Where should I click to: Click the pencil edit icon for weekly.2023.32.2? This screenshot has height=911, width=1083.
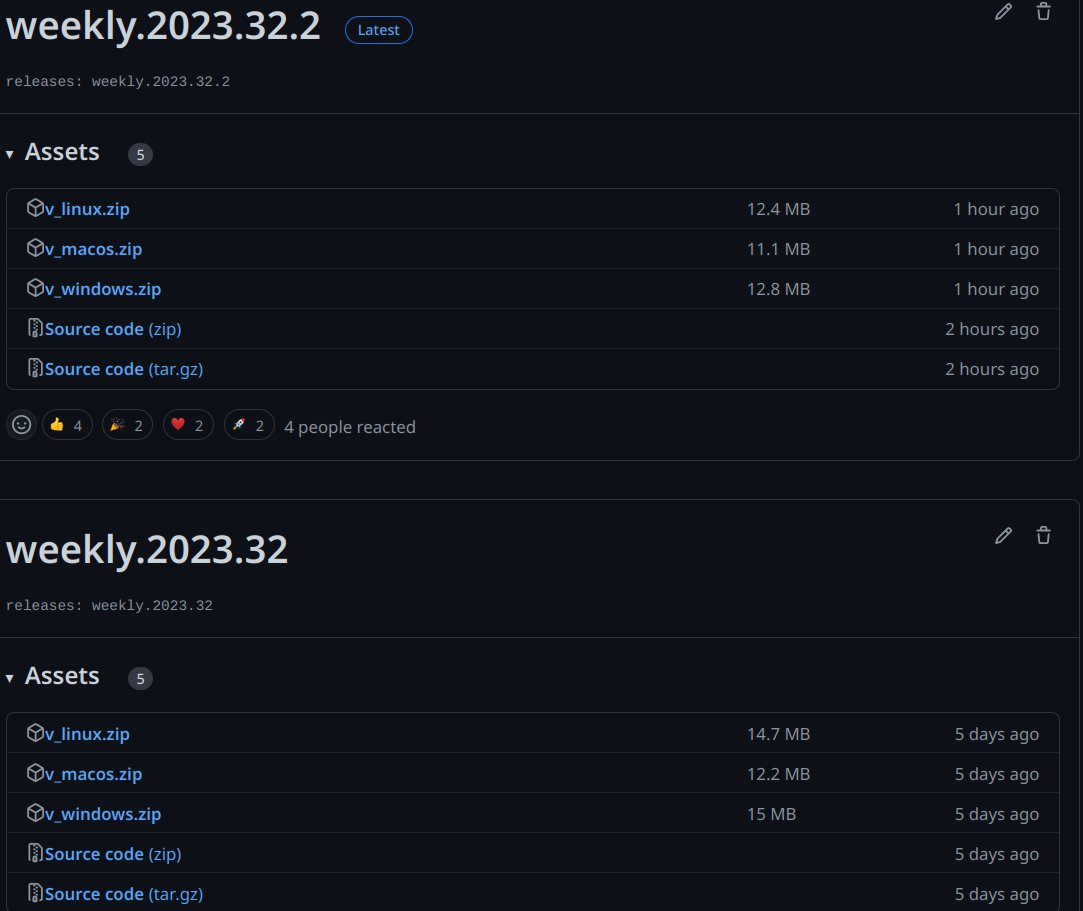pyautogui.click(x=1003, y=11)
